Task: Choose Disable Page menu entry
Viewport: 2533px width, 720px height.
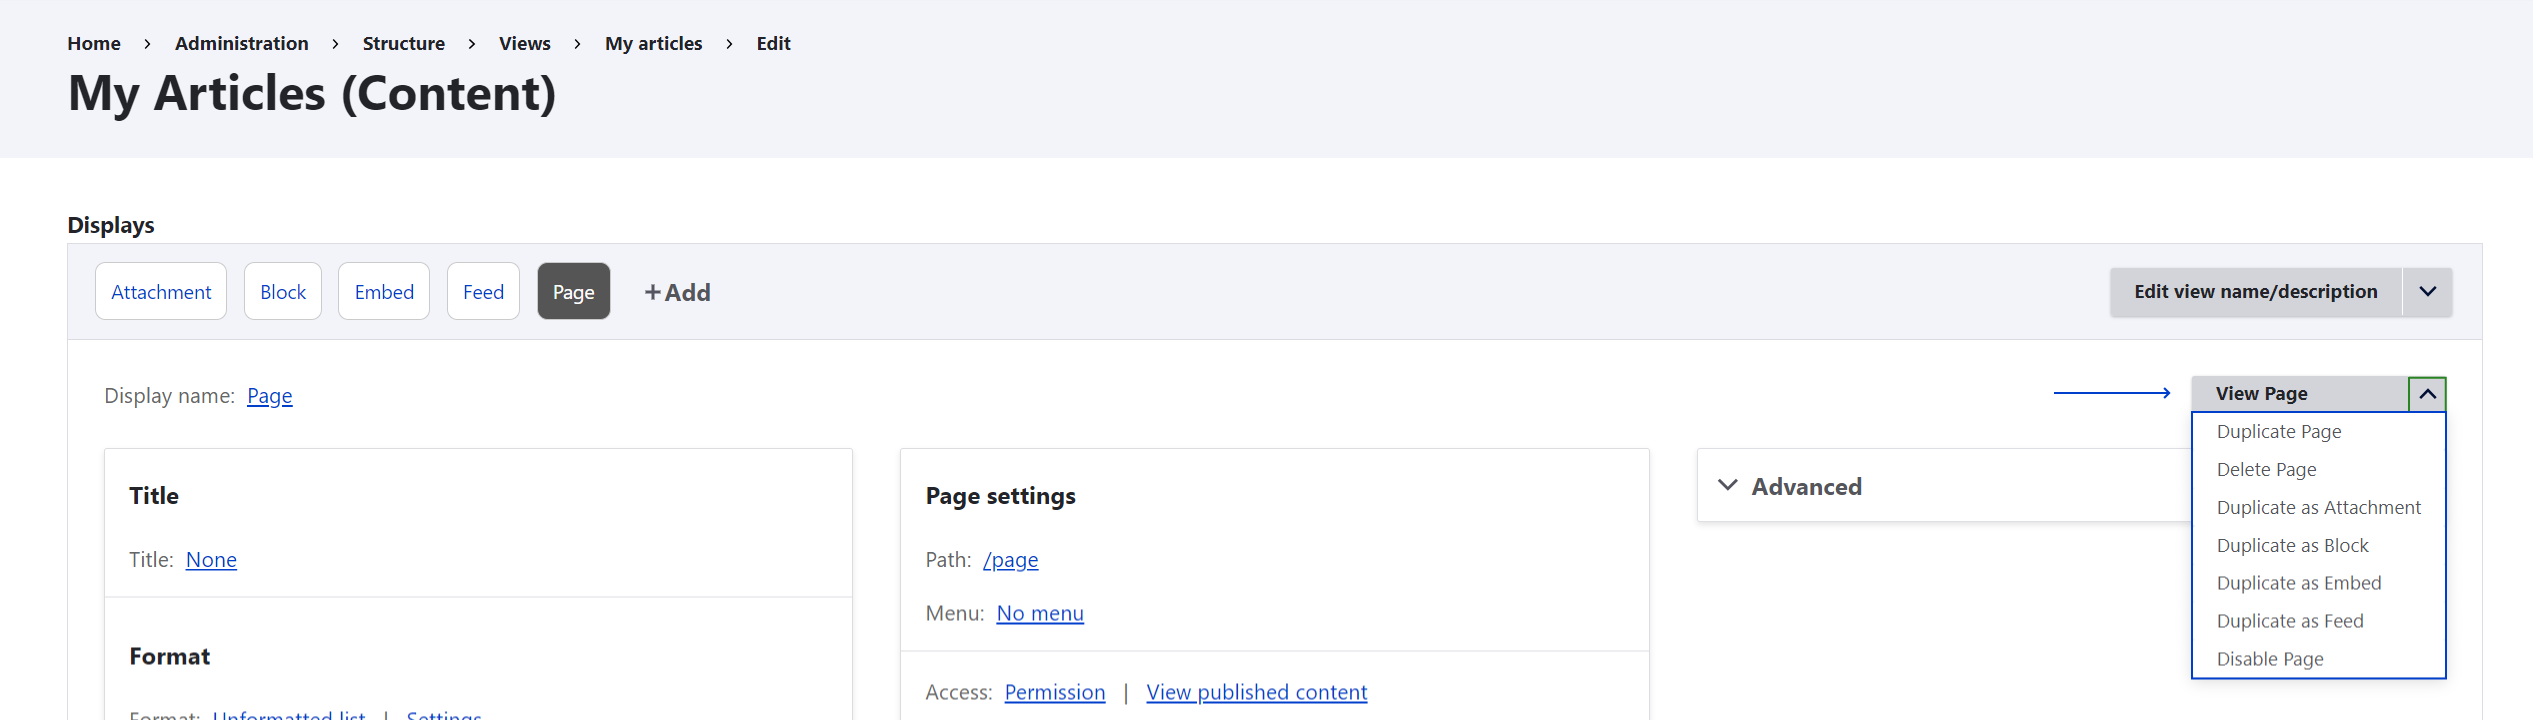Action: (2270, 659)
